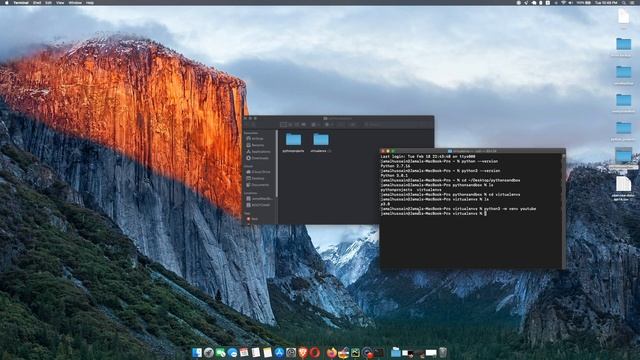
Task: Click the menu bar clock
Action: pos(606,2)
